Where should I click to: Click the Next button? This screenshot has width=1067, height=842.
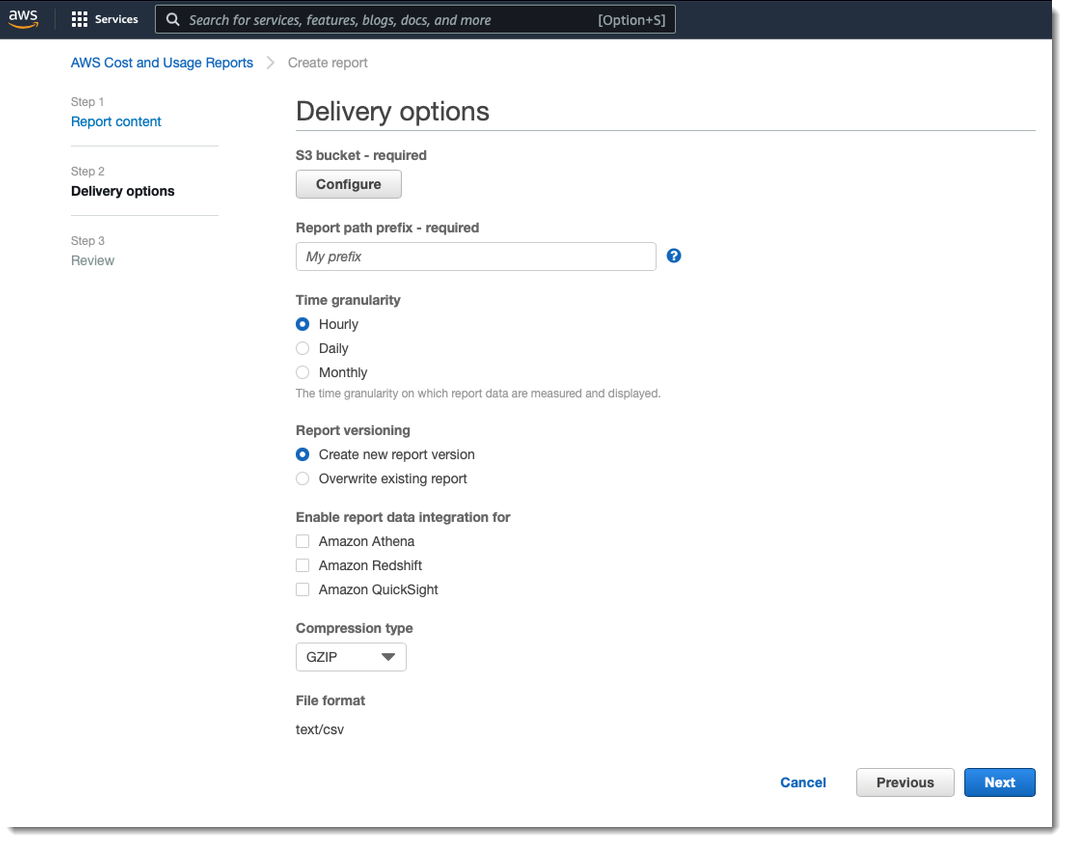(x=1000, y=782)
